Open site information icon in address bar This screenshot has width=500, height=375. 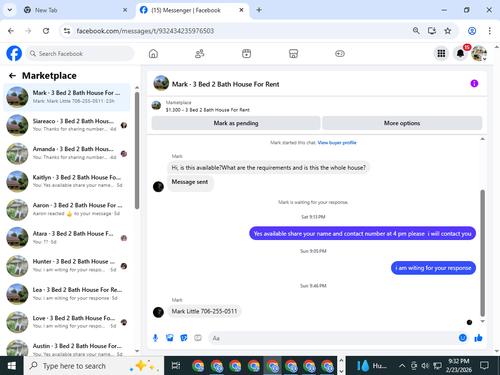coord(67,31)
